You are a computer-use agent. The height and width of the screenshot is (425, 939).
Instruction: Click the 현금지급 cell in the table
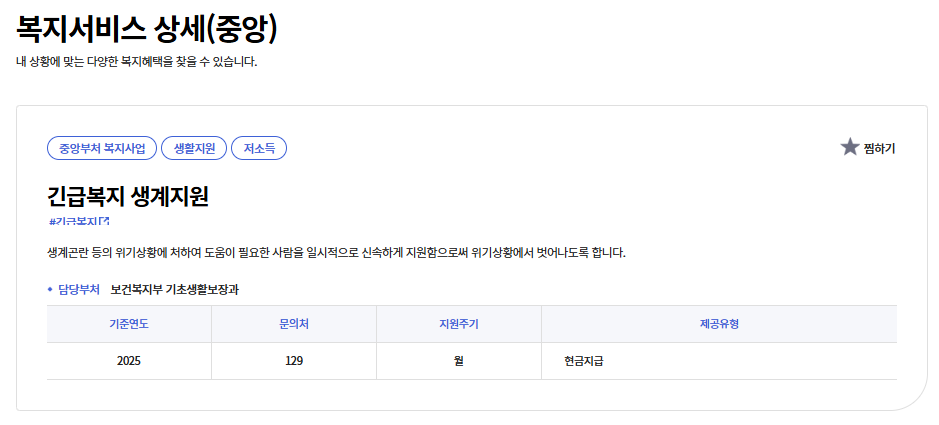(584, 361)
